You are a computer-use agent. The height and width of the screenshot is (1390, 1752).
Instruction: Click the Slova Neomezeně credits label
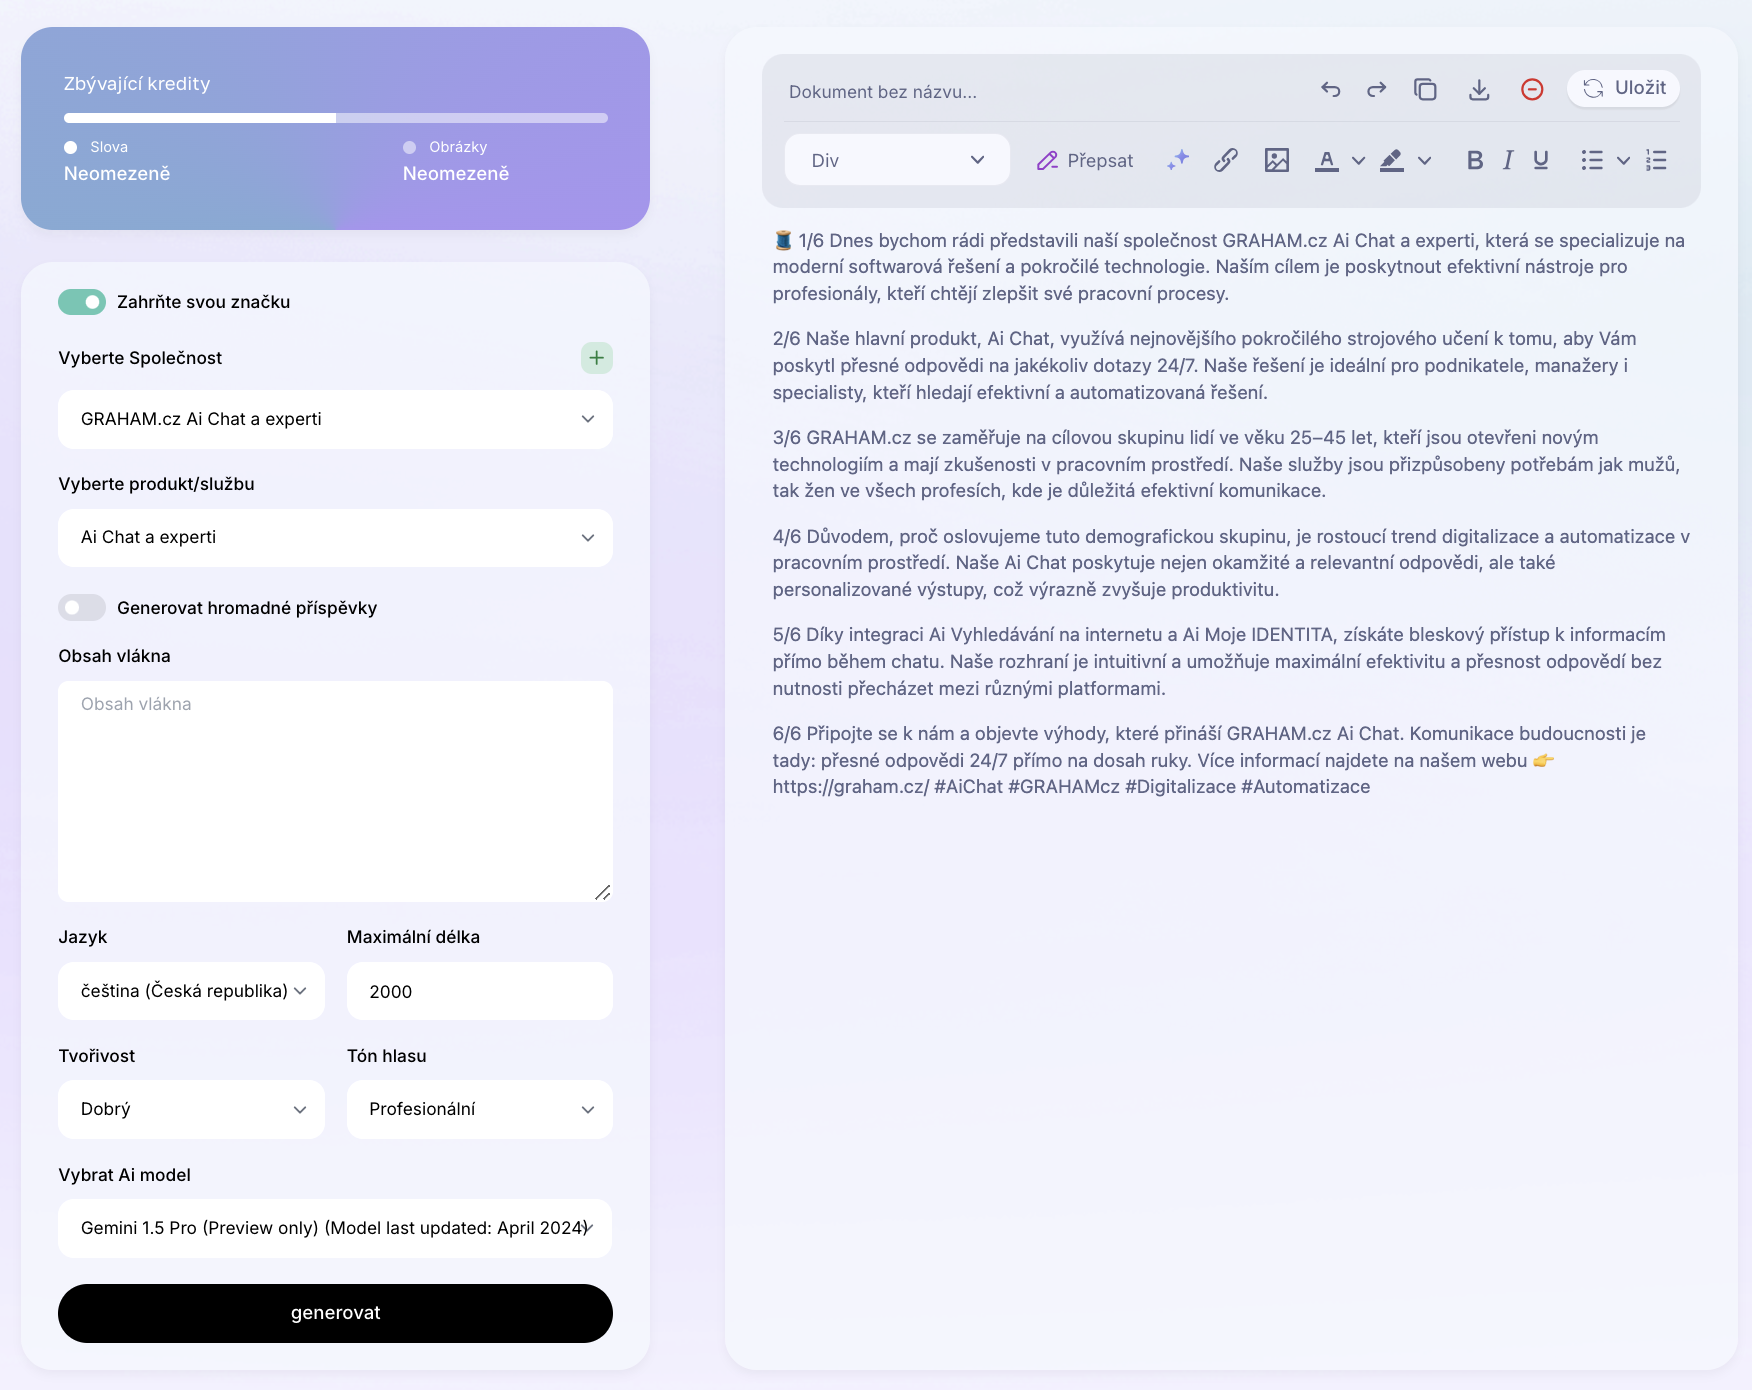[117, 161]
